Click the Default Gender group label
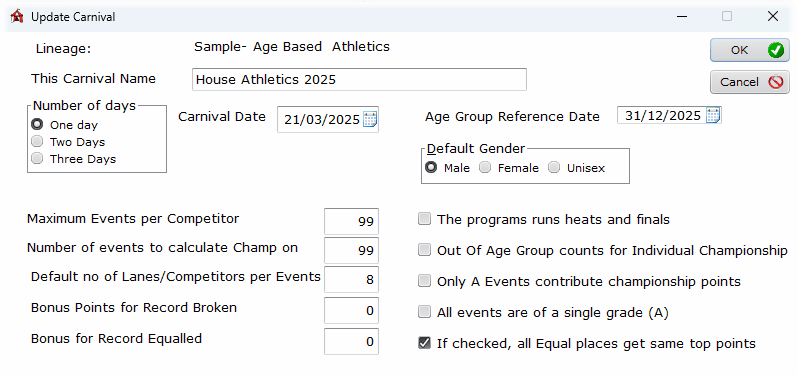Screen dimensions: 797x379 (476, 148)
